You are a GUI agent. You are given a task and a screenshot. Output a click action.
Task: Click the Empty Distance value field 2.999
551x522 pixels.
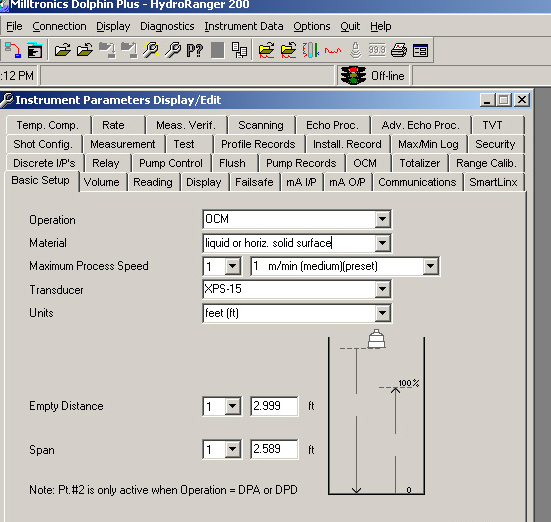274,406
